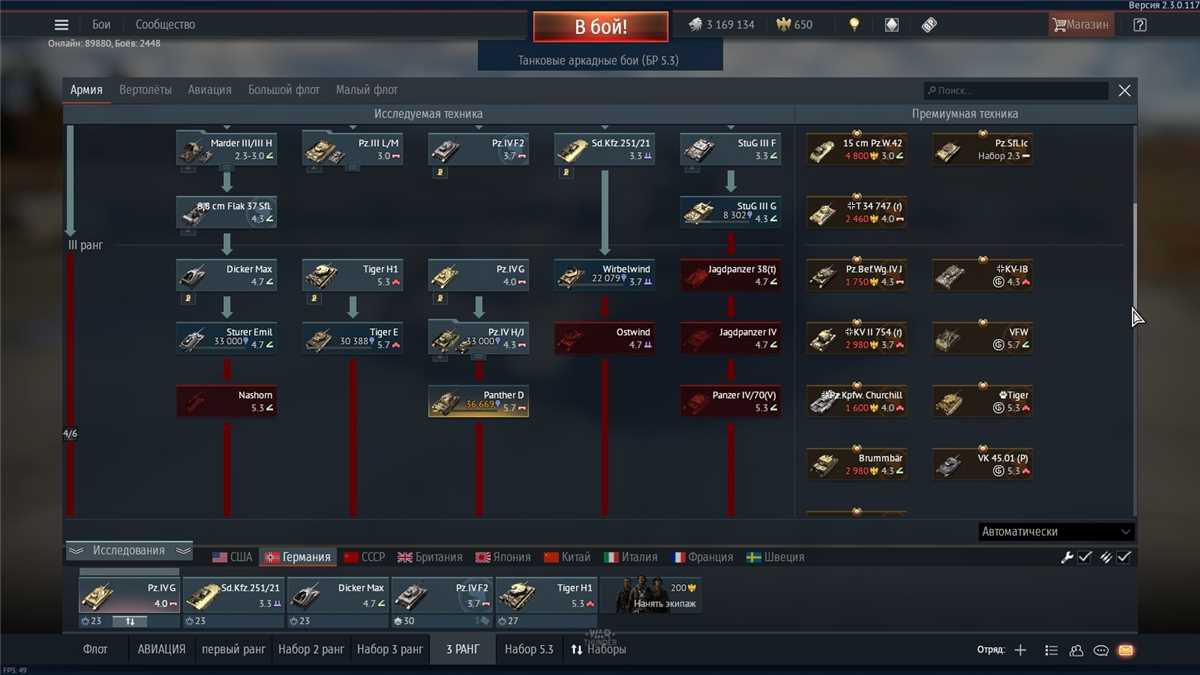Select the Британия nation tab
The height and width of the screenshot is (675, 1200).
pos(430,557)
